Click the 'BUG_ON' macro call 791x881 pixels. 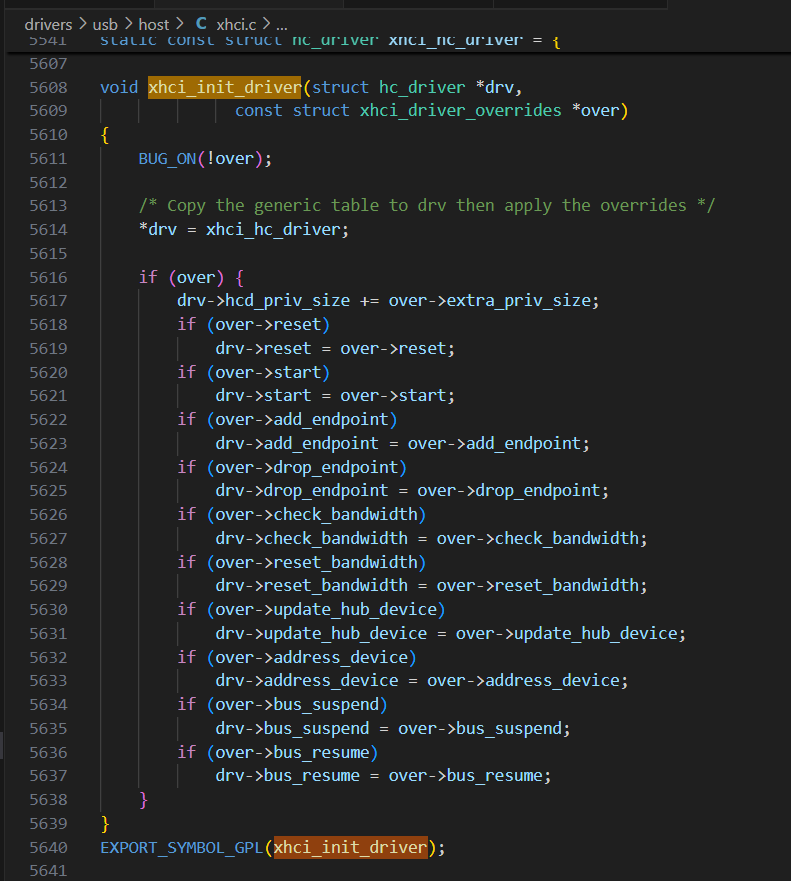click(167, 159)
